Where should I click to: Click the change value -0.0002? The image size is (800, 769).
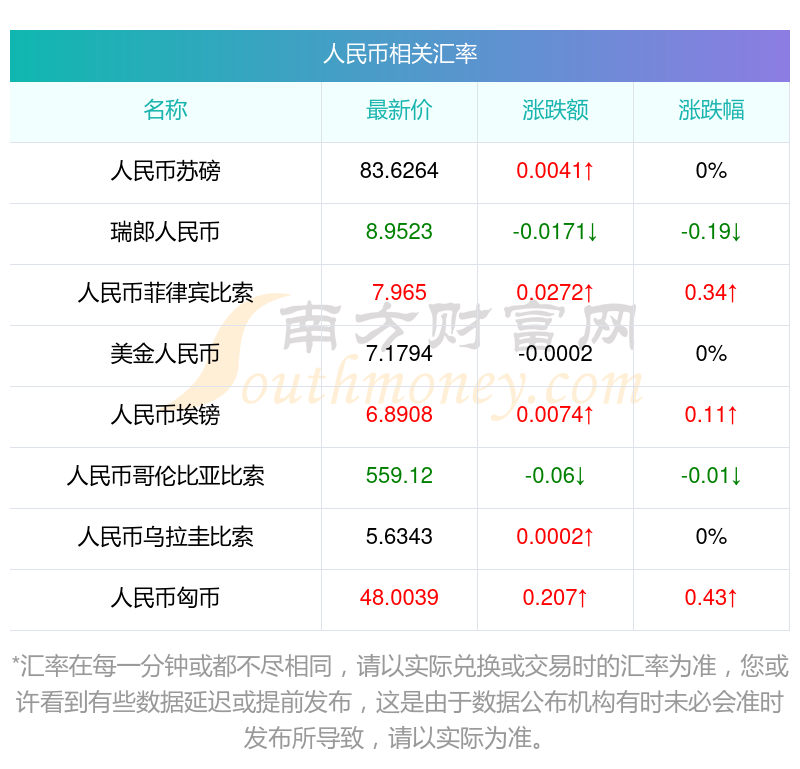click(555, 354)
